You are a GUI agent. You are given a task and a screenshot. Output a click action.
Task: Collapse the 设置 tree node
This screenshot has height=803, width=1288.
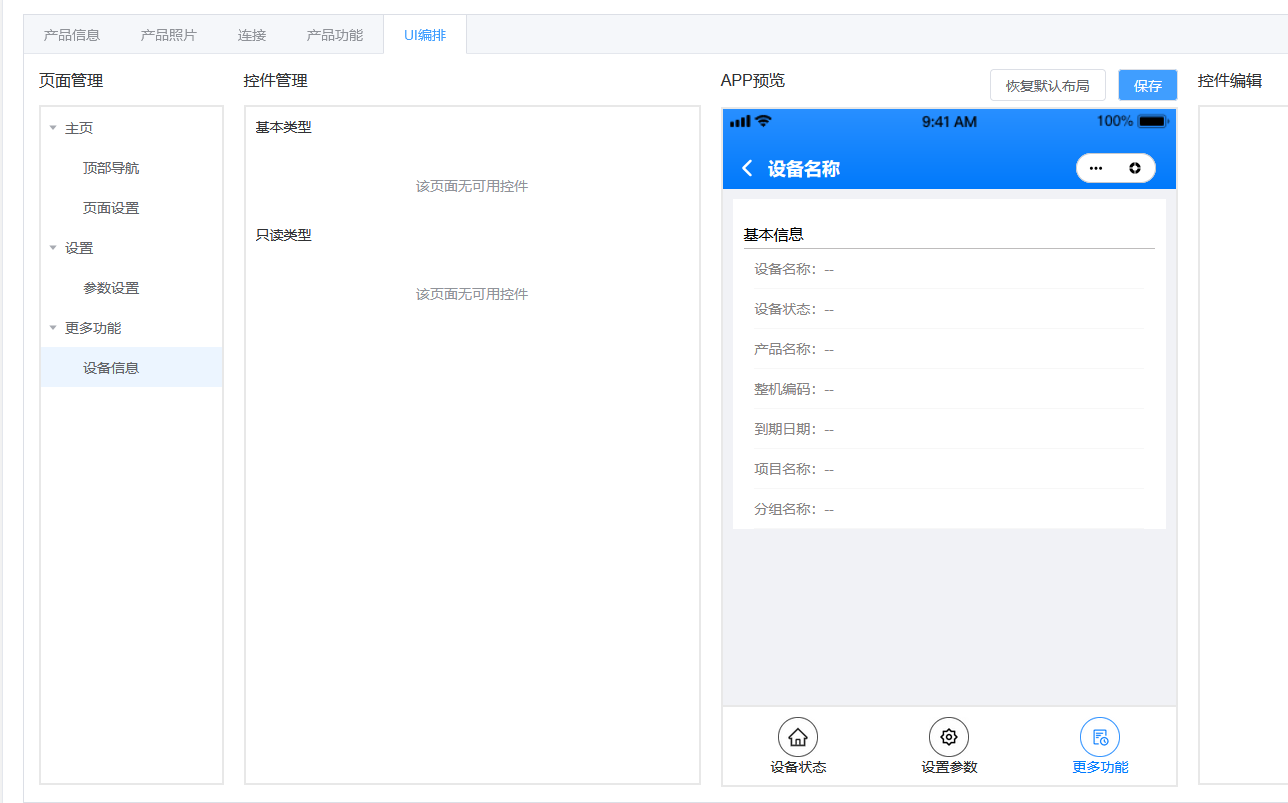(53, 248)
